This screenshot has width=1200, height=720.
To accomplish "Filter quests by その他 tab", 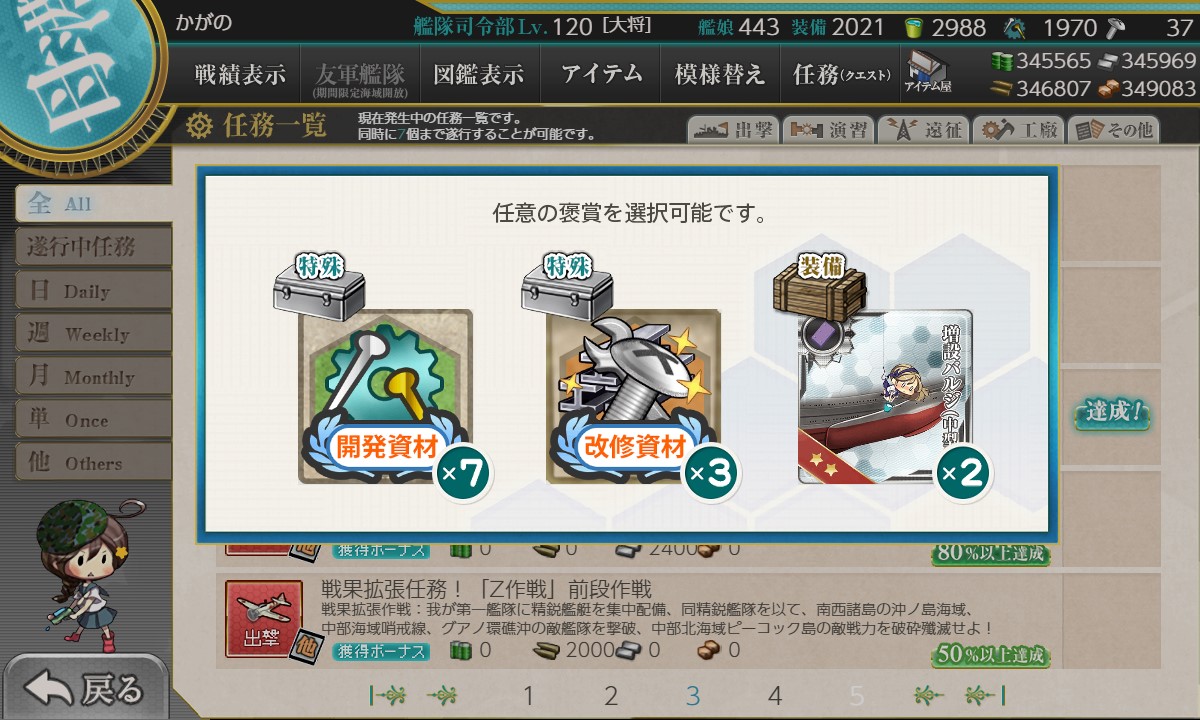I will pos(1112,129).
